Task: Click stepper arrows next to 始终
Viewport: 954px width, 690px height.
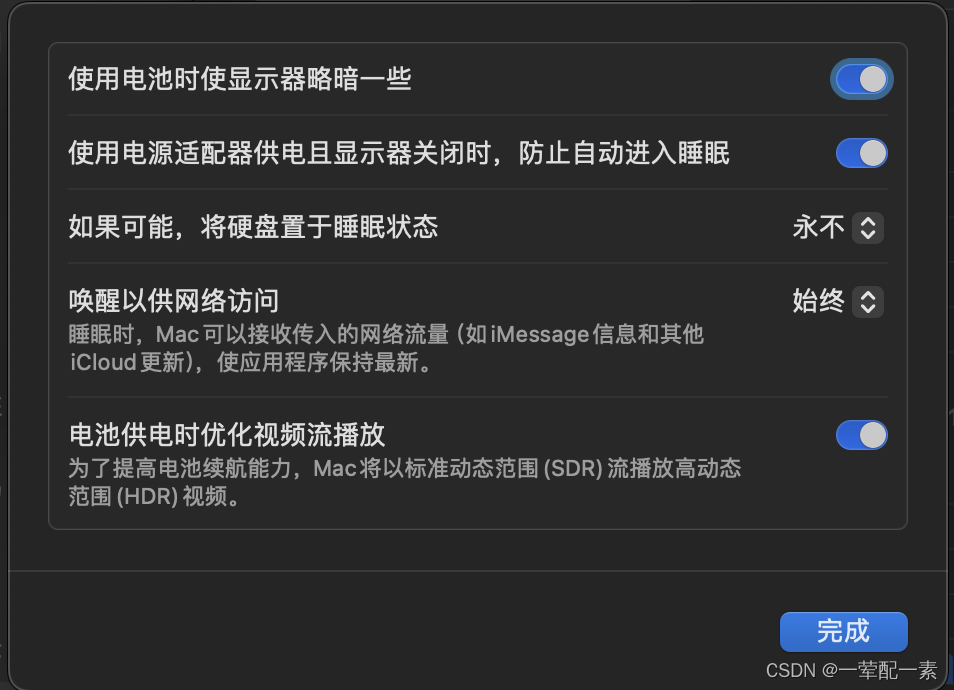Action: click(868, 302)
